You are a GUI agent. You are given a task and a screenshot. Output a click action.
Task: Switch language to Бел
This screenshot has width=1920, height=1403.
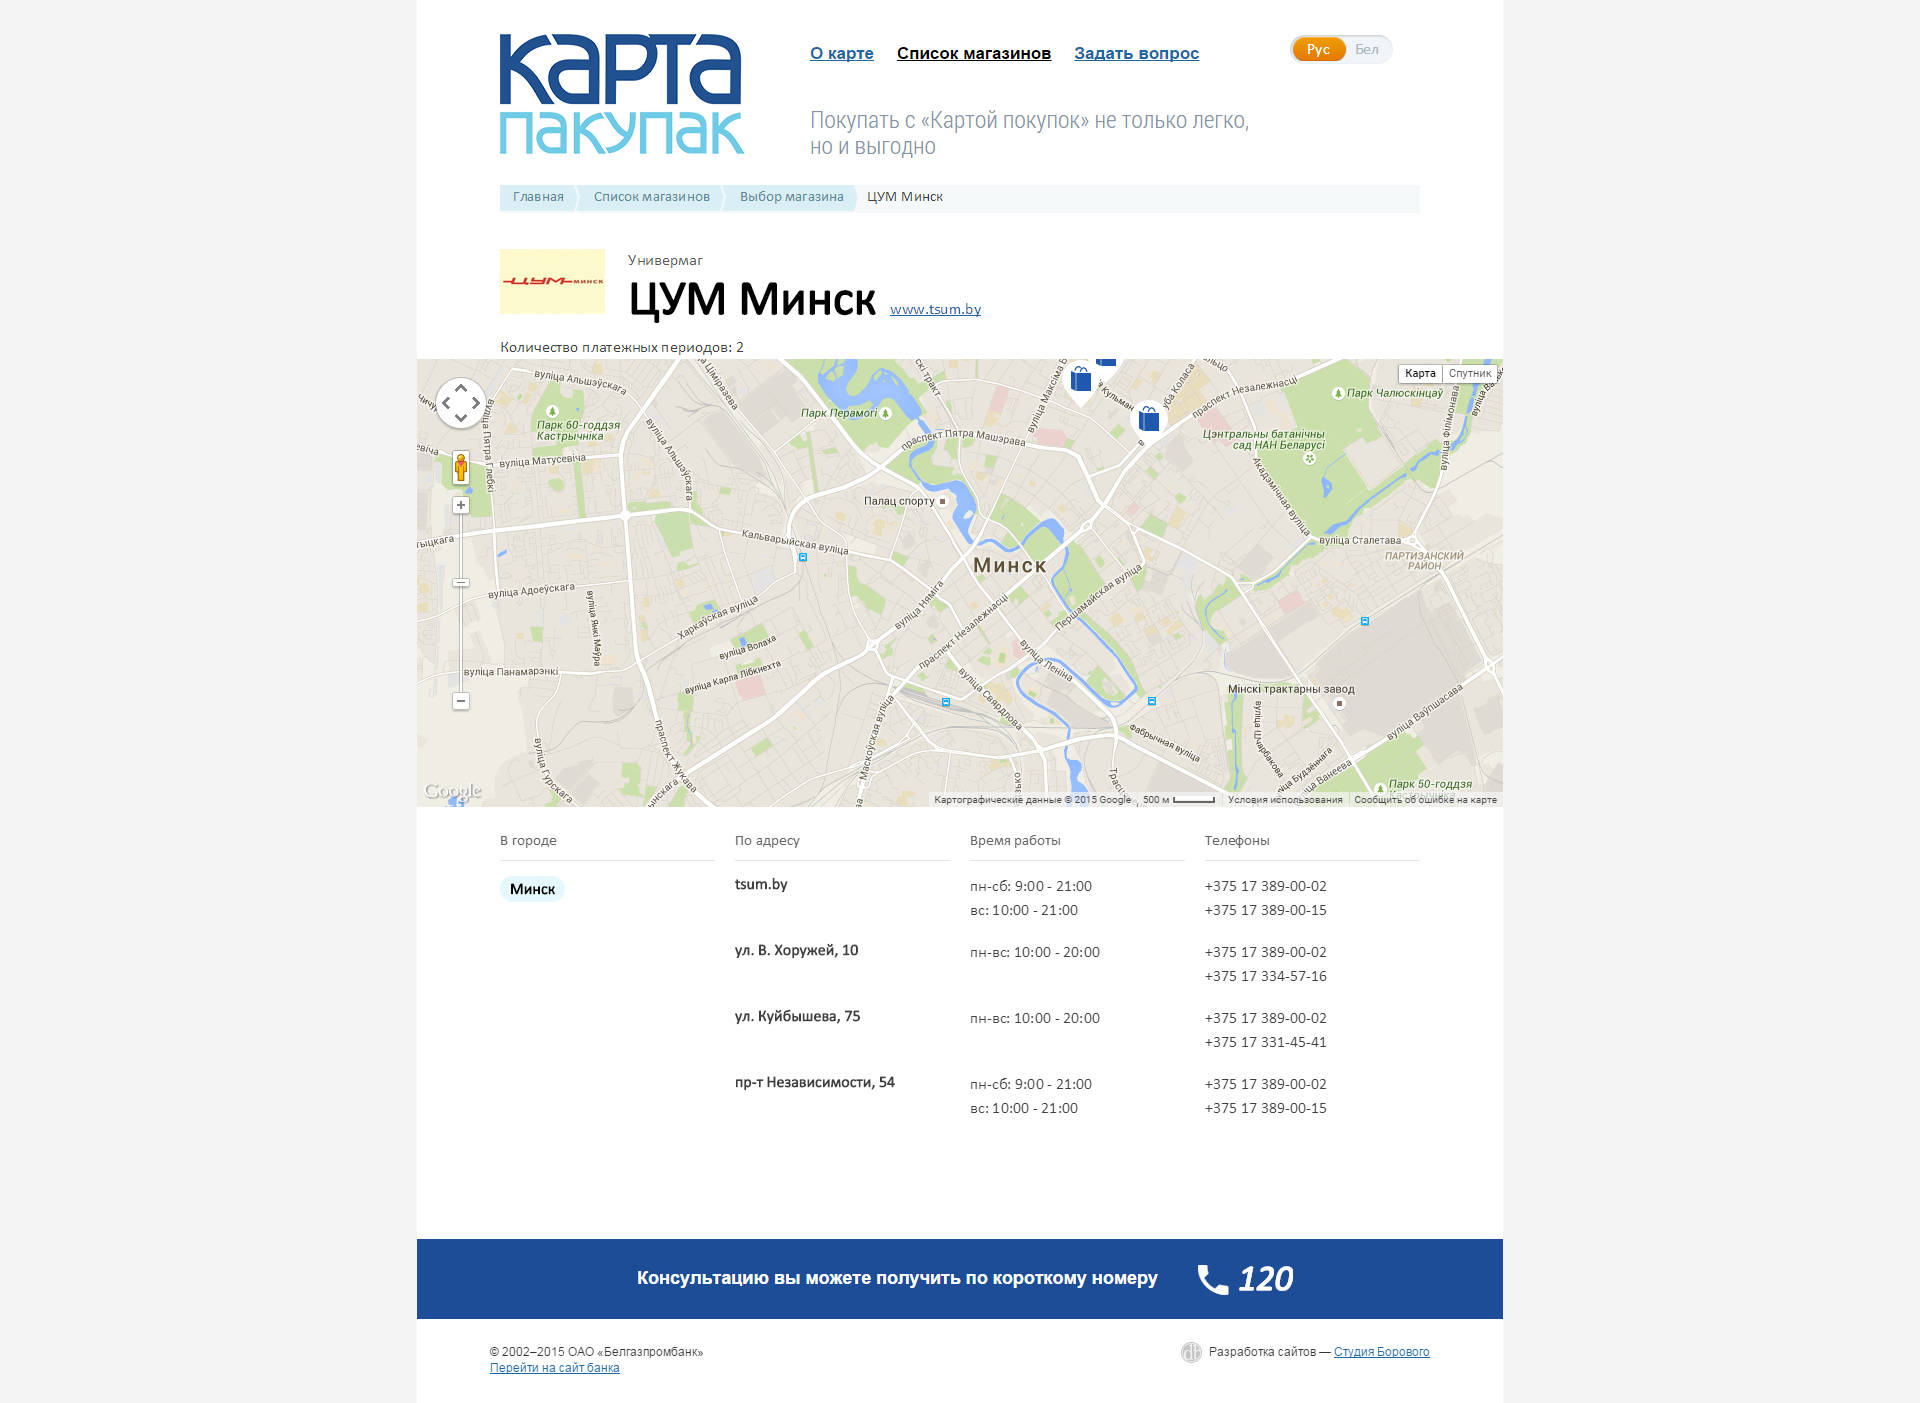click(x=1367, y=49)
